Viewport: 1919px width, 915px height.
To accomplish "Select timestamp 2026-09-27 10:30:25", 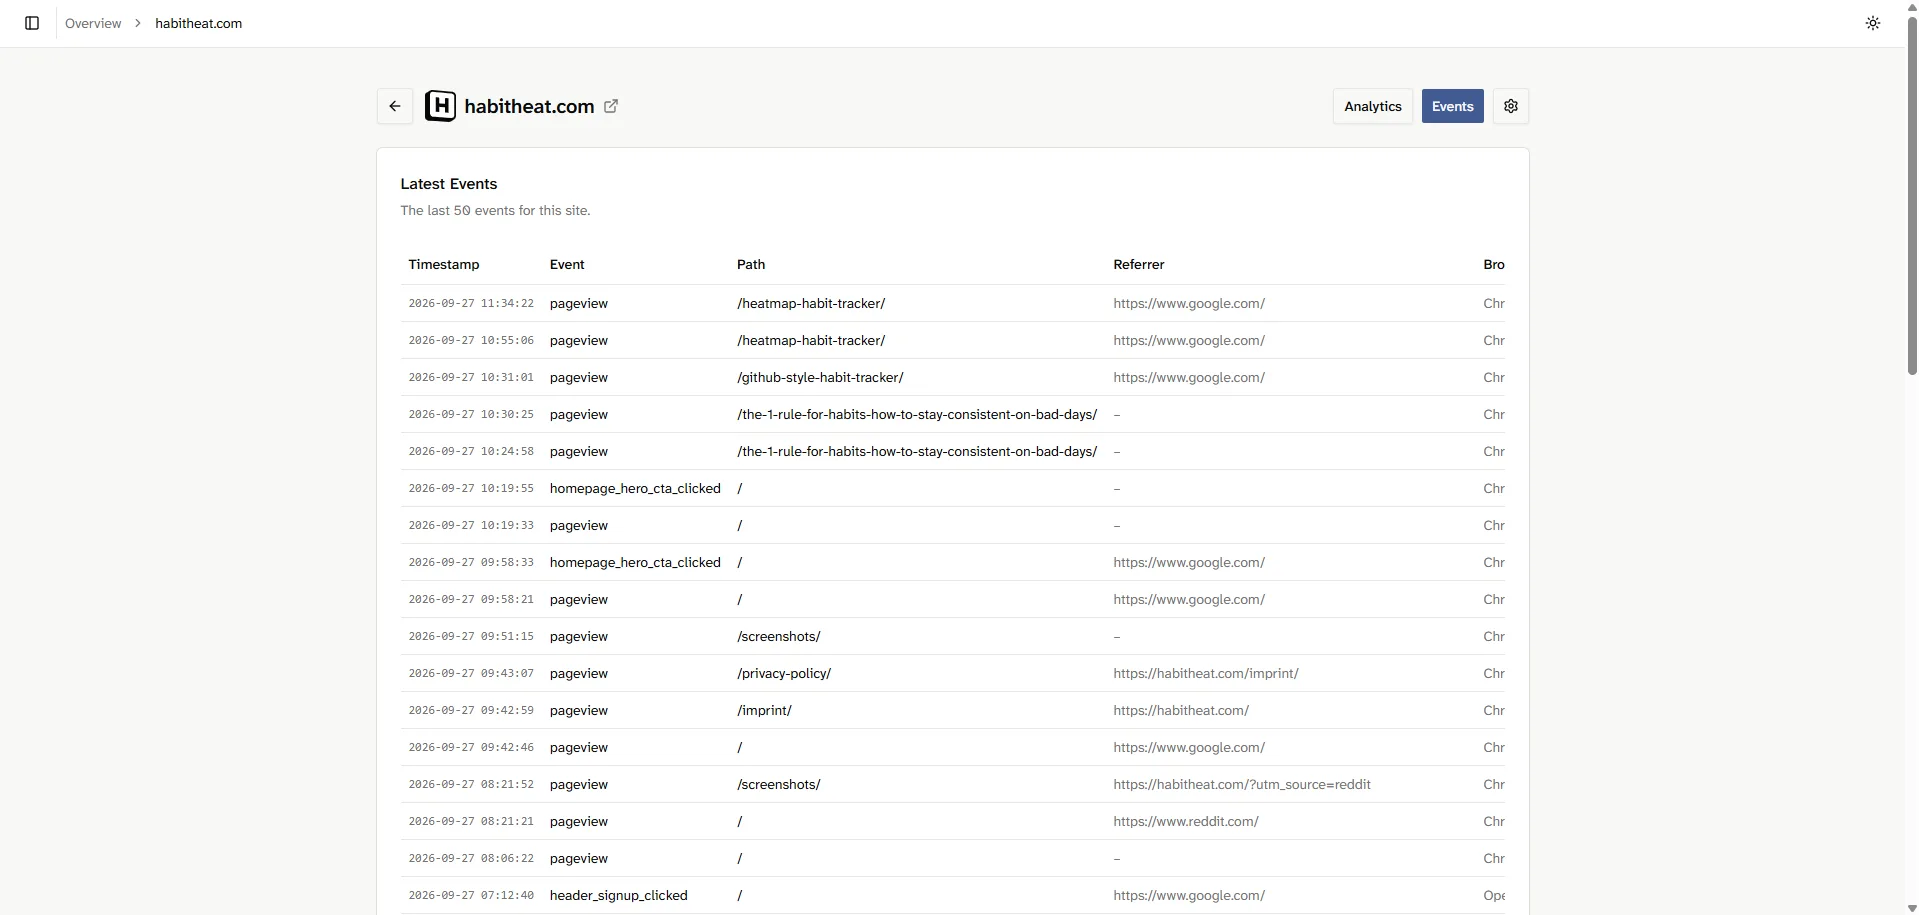I will pyautogui.click(x=471, y=414).
